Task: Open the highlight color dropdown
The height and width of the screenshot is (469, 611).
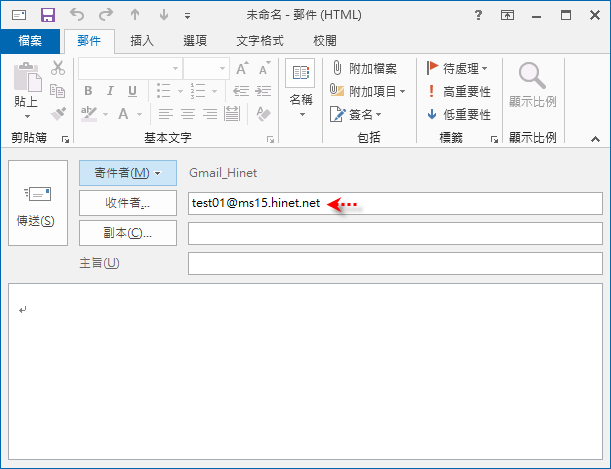Action: click(105, 114)
